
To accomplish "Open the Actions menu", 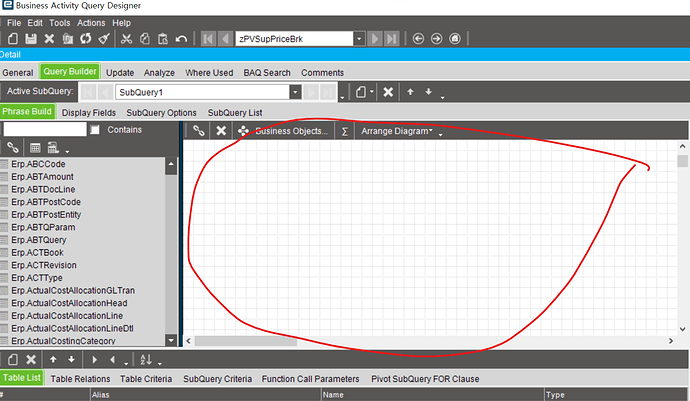I will pyautogui.click(x=91, y=23).
